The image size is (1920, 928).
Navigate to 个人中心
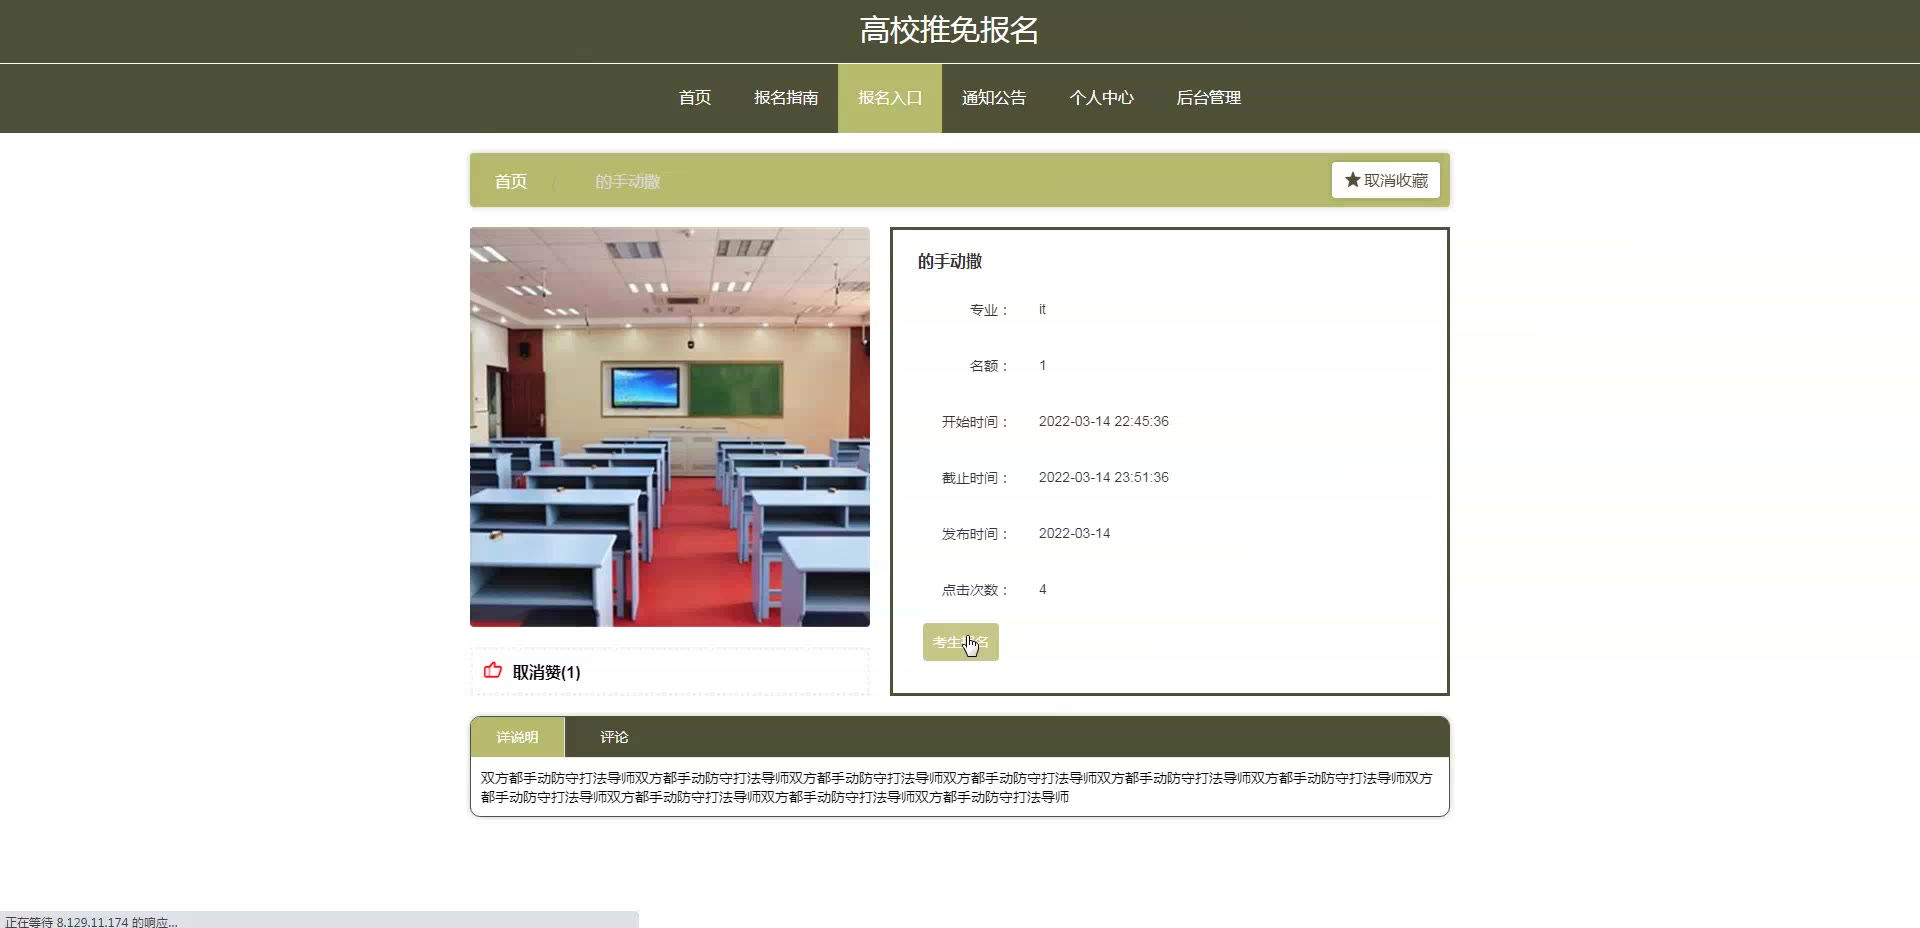[x=1101, y=98]
